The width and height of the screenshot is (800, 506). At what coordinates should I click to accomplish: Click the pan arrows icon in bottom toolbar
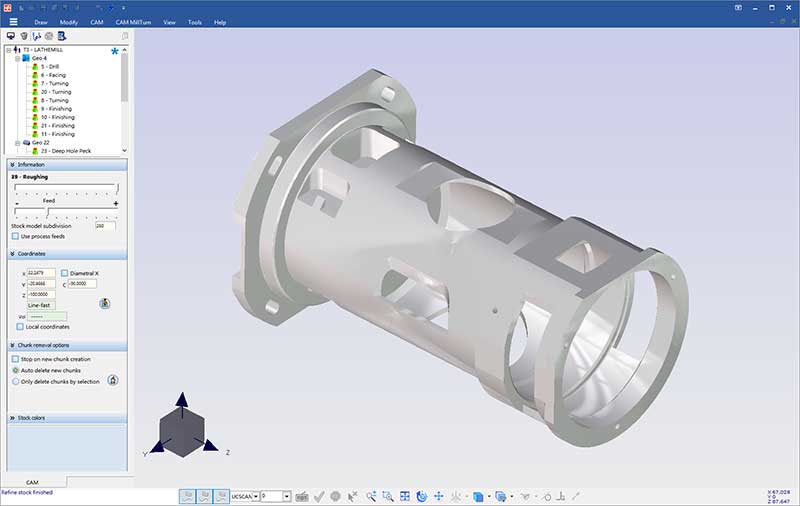pos(438,496)
